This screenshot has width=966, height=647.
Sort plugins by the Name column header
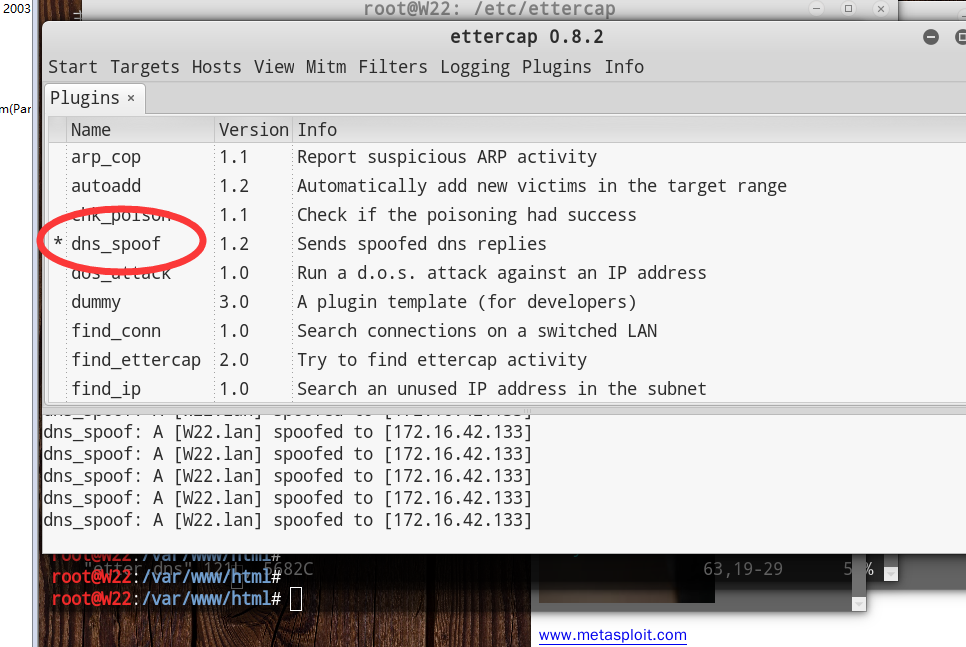click(x=91, y=130)
